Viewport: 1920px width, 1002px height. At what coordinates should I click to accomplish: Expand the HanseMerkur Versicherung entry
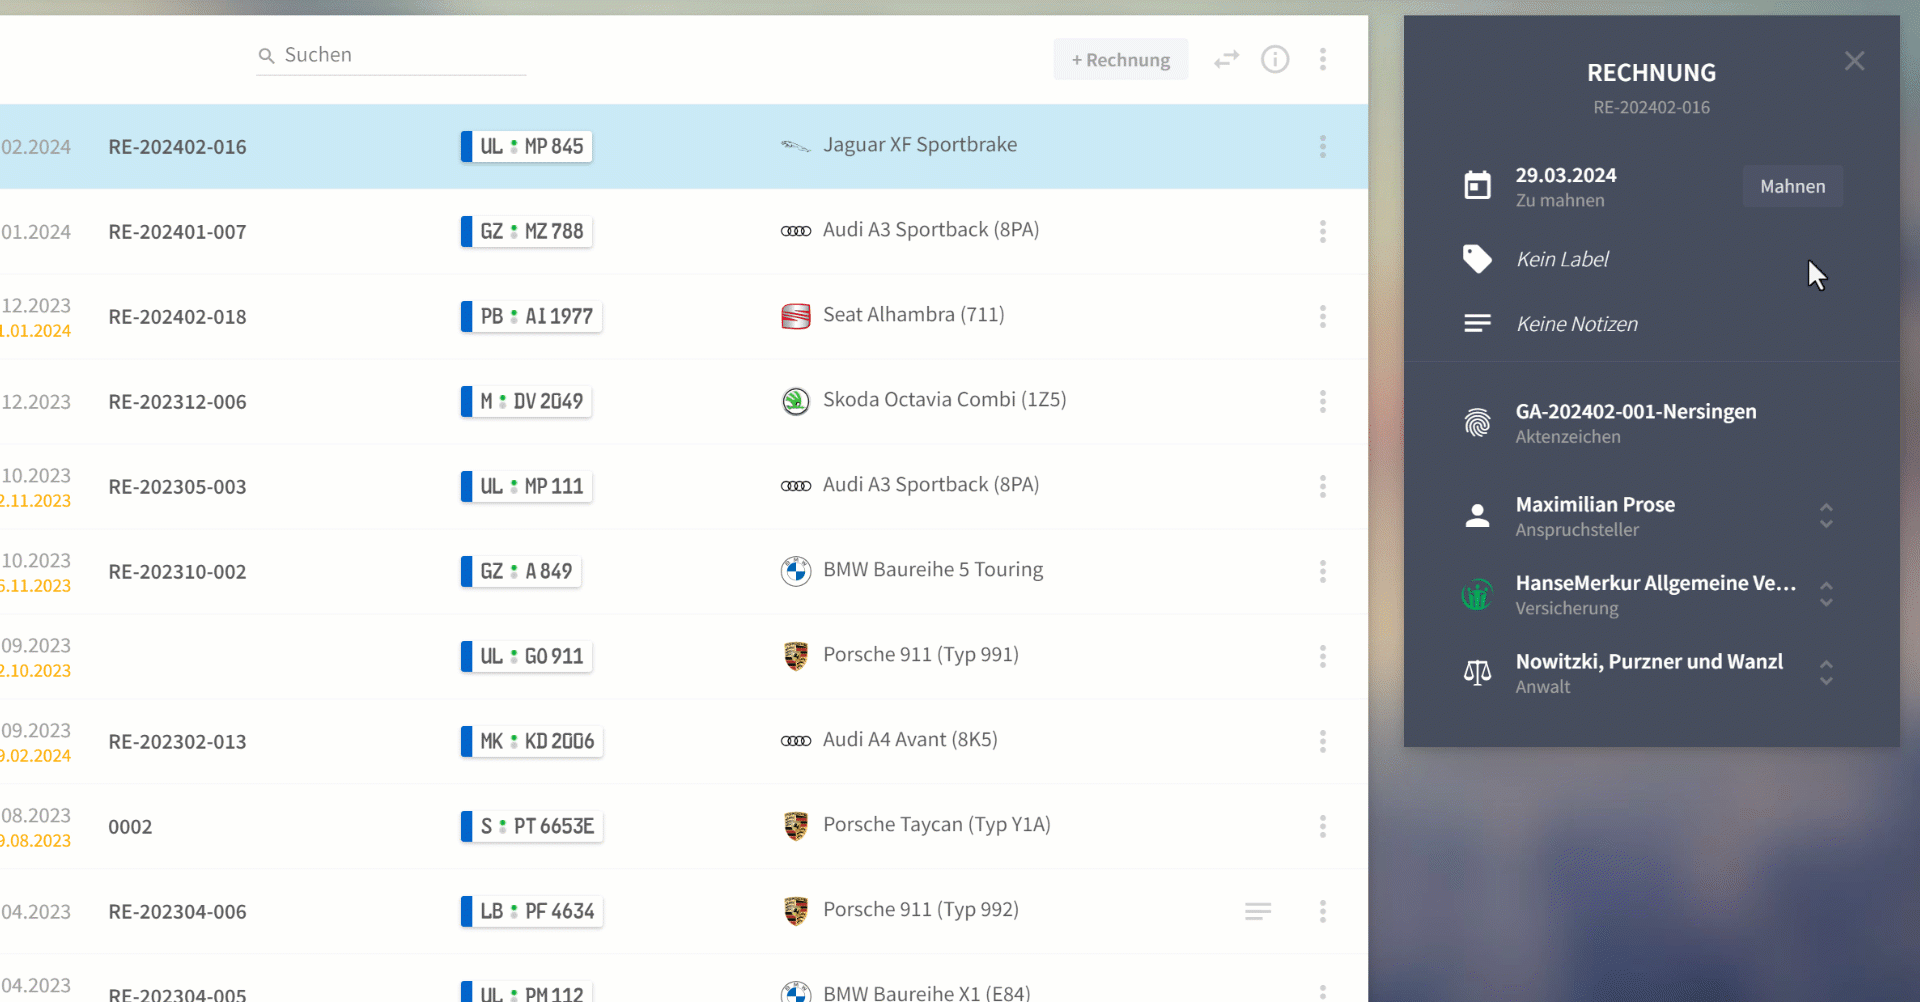coord(1826,595)
